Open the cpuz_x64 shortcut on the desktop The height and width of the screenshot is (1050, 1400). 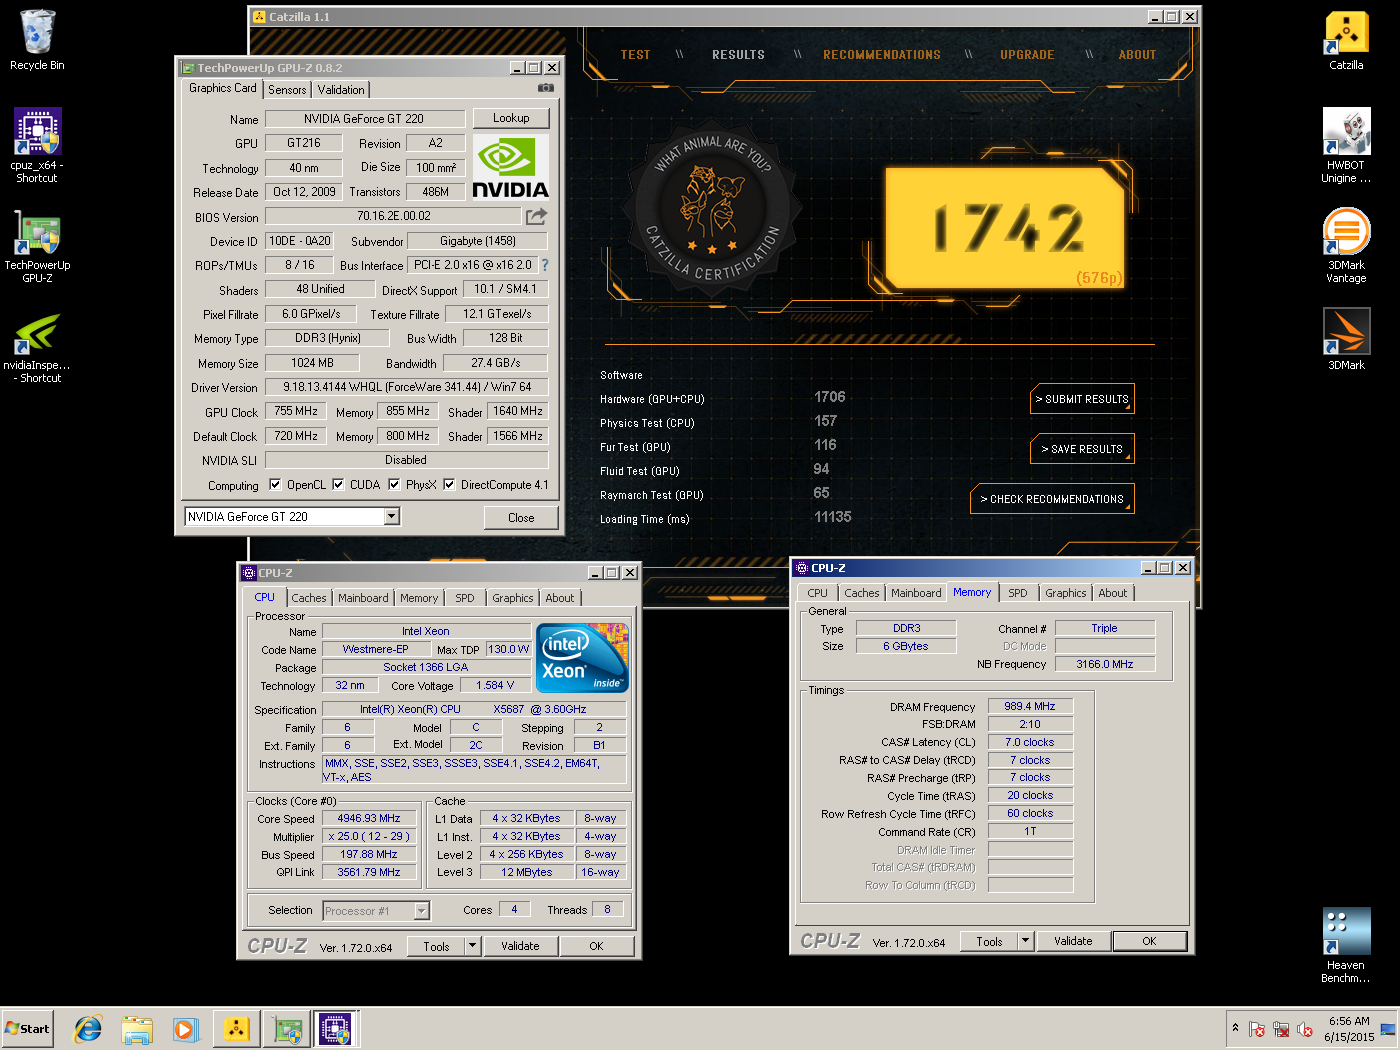37,145
